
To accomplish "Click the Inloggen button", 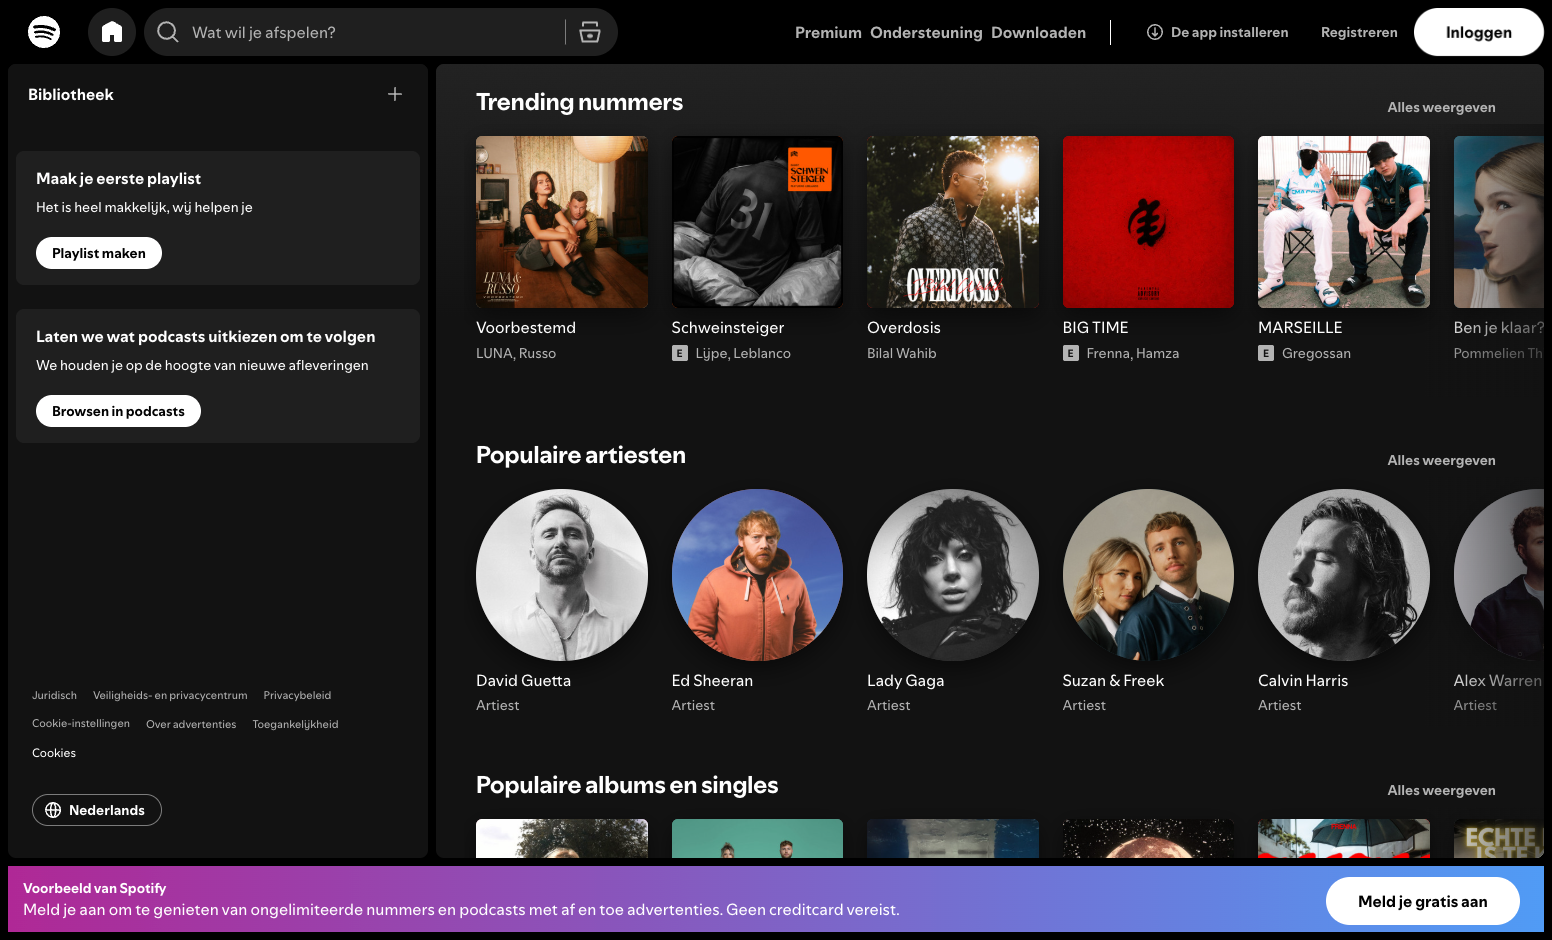I will pyautogui.click(x=1479, y=32).
